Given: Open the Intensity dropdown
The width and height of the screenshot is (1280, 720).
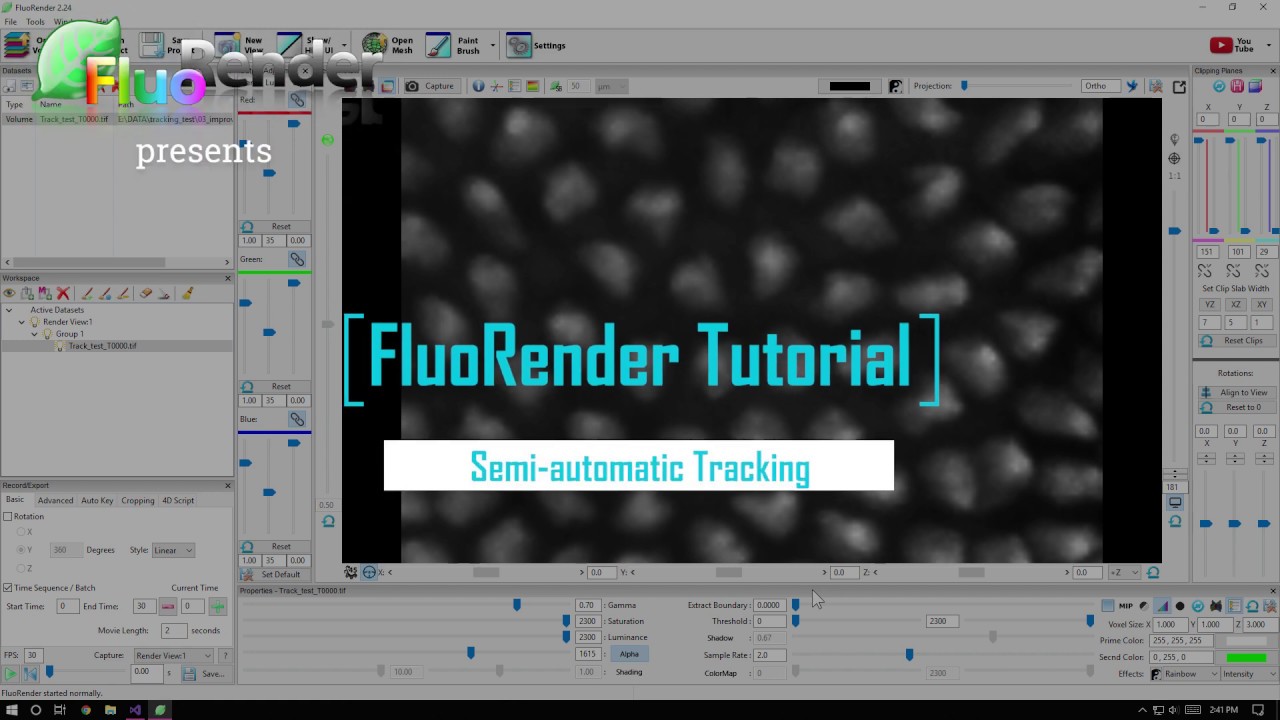Looking at the screenshot, I should (1249, 674).
